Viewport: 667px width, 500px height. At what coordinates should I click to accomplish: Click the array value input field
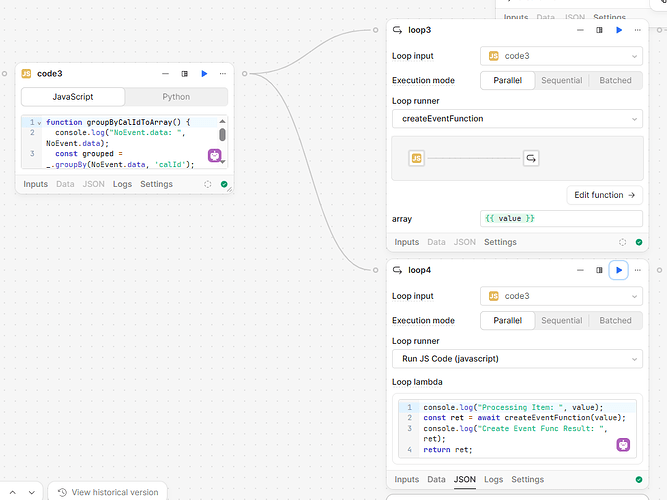(560, 218)
